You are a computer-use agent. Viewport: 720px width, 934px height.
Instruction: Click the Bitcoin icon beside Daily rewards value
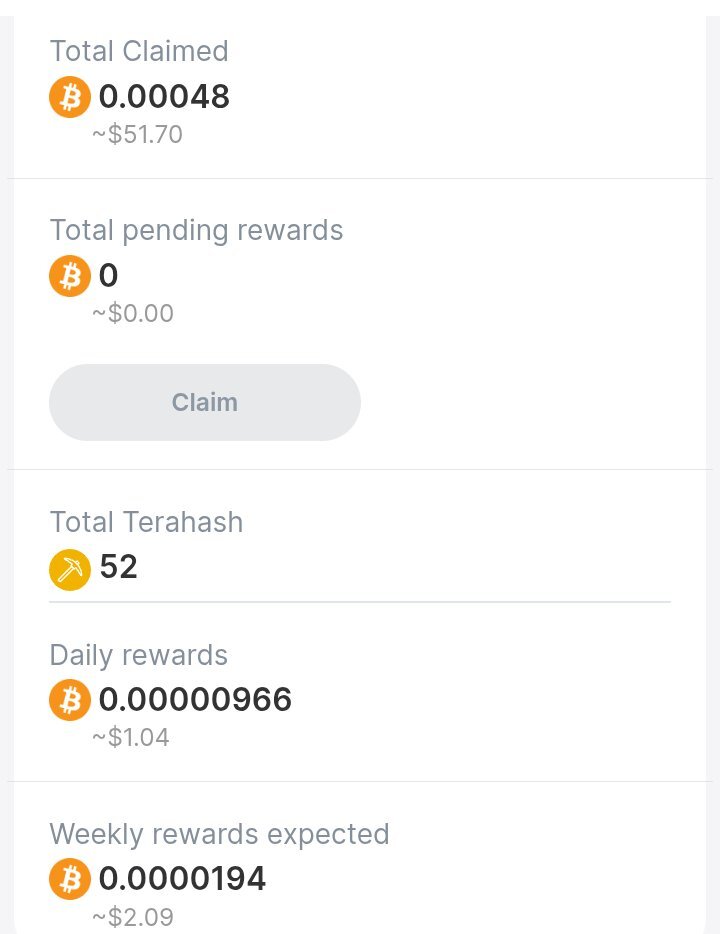(70, 700)
